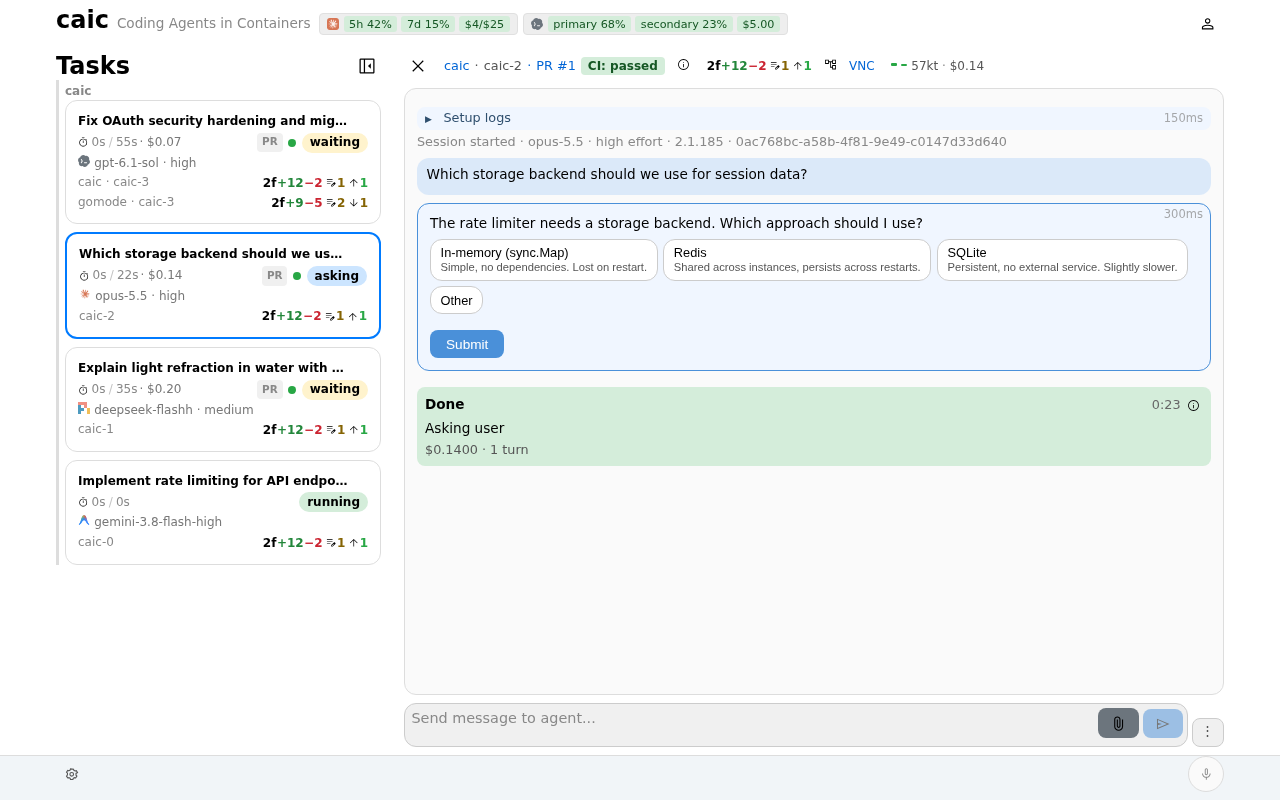Screen dimensions: 1280x800
Task: Click the running status badge
Action: [x=333, y=502]
